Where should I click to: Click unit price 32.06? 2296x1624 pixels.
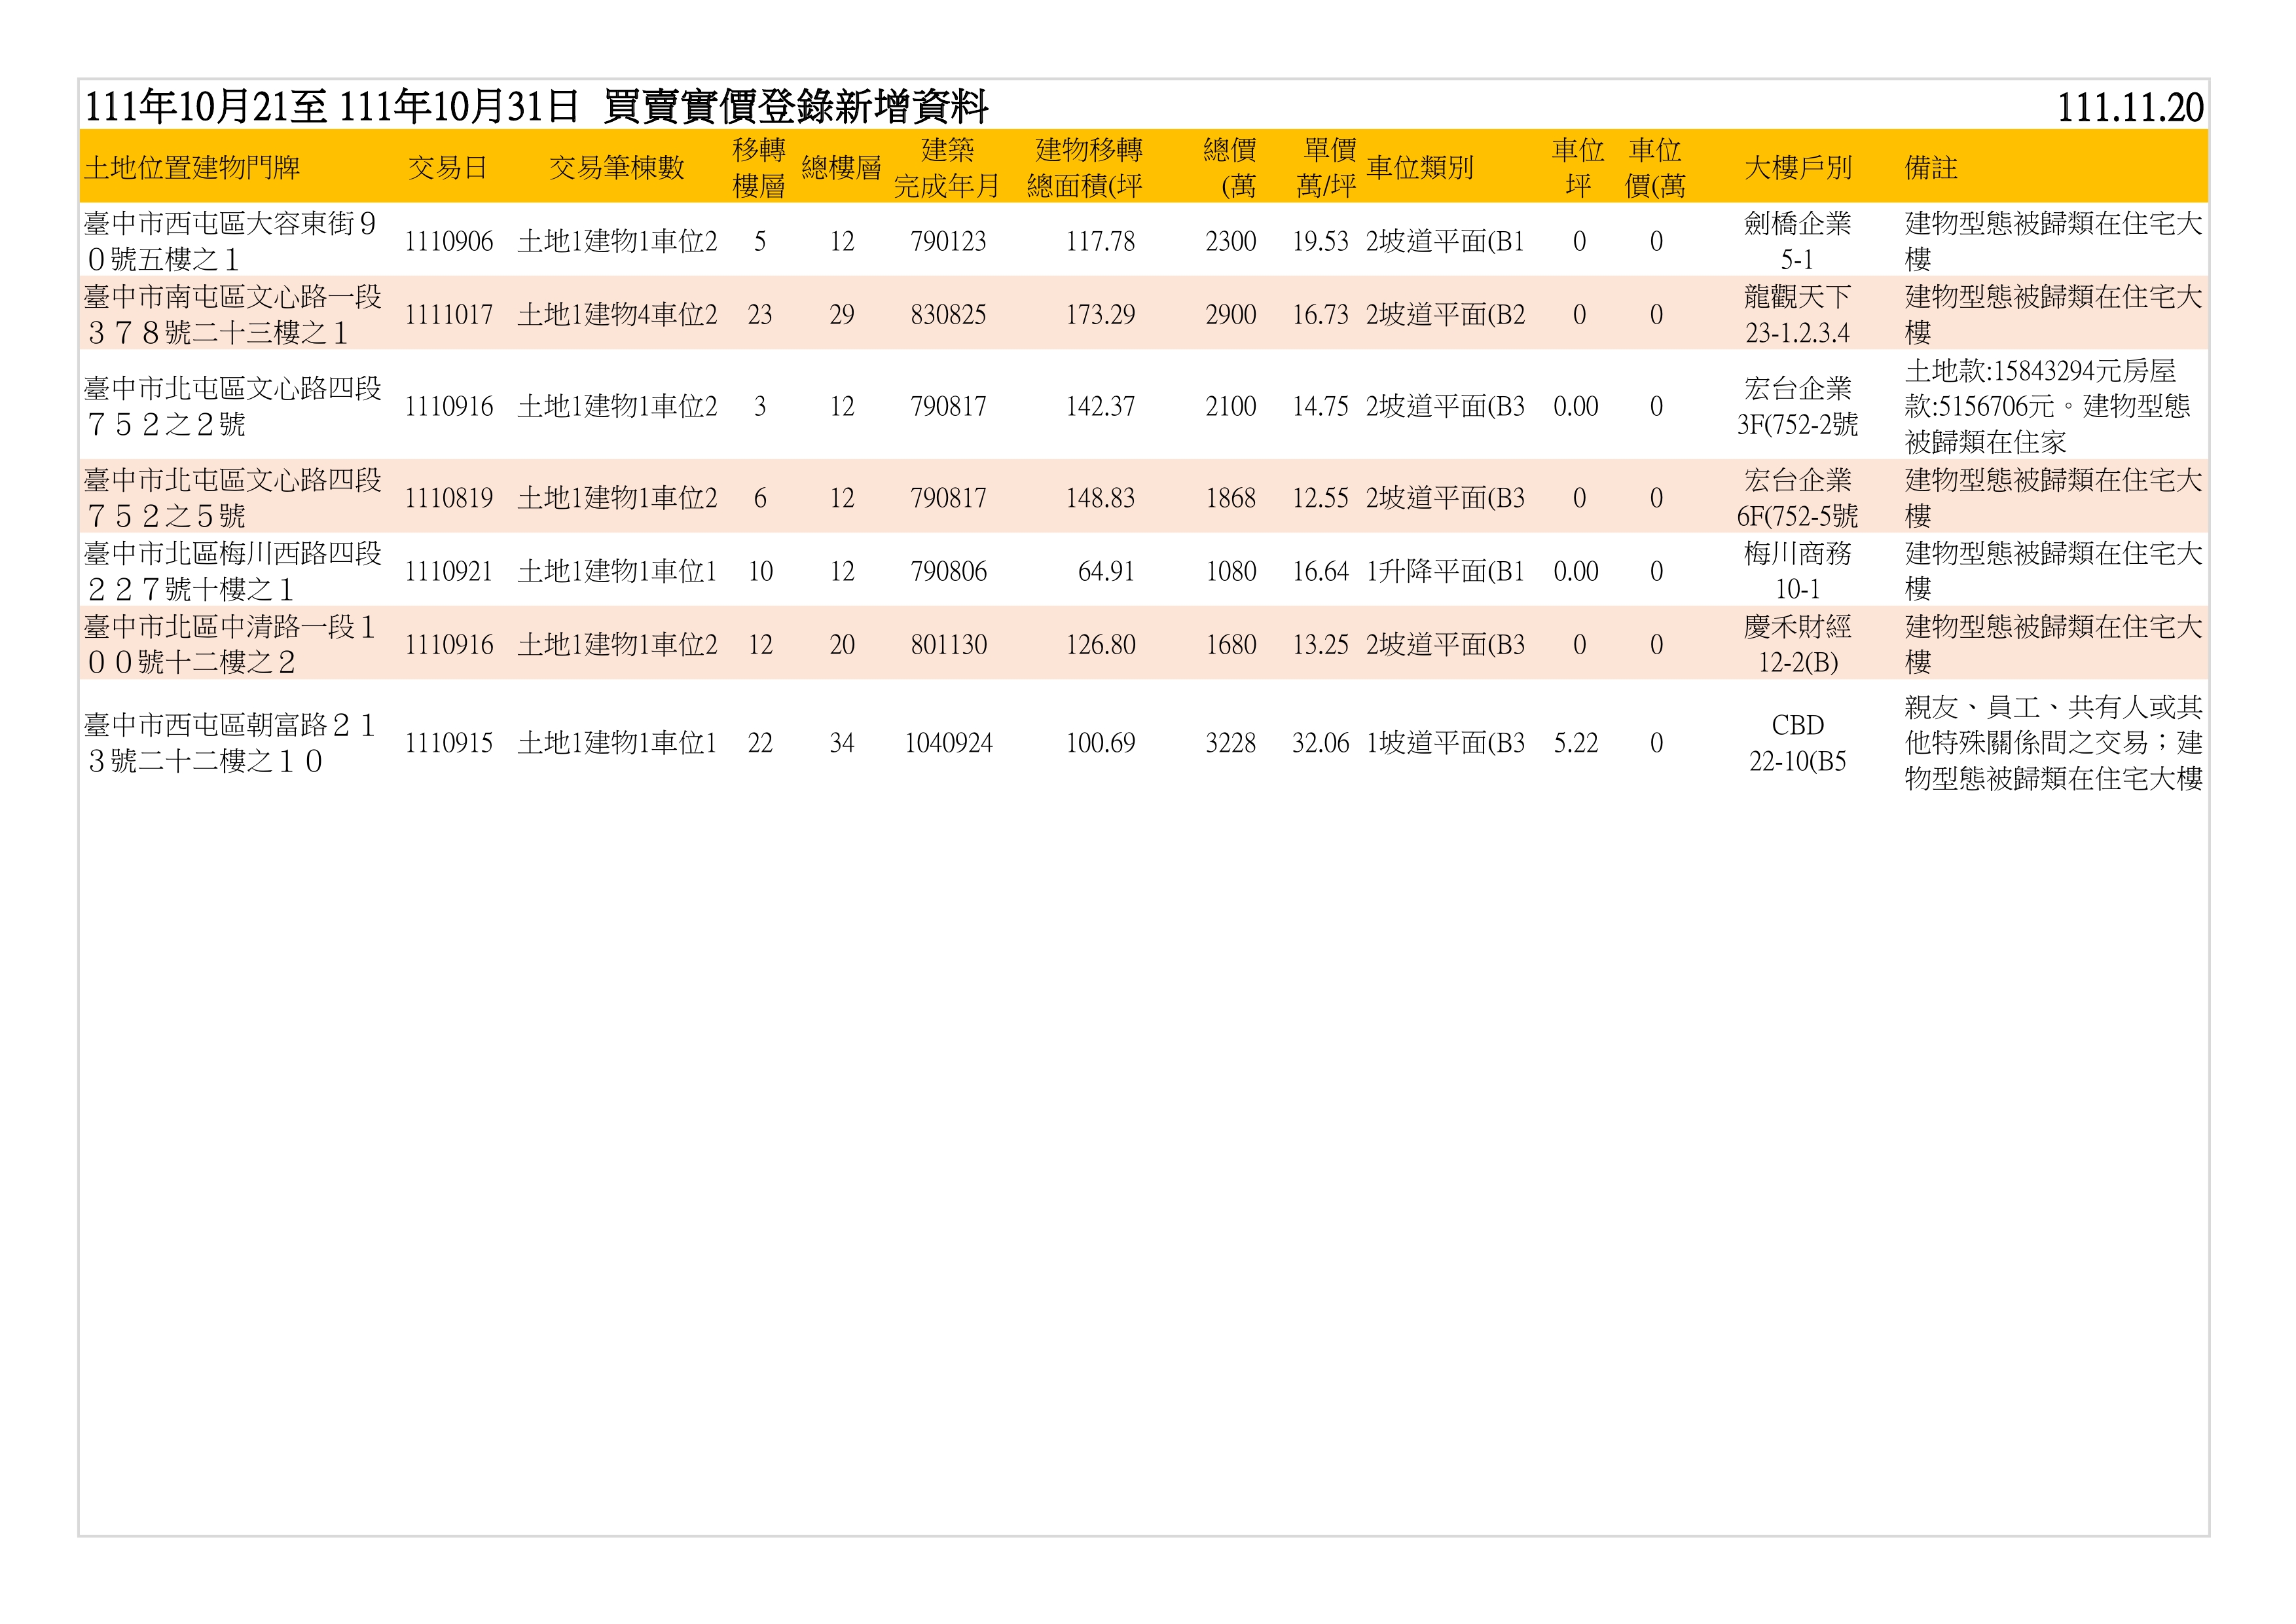click(1320, 743)
